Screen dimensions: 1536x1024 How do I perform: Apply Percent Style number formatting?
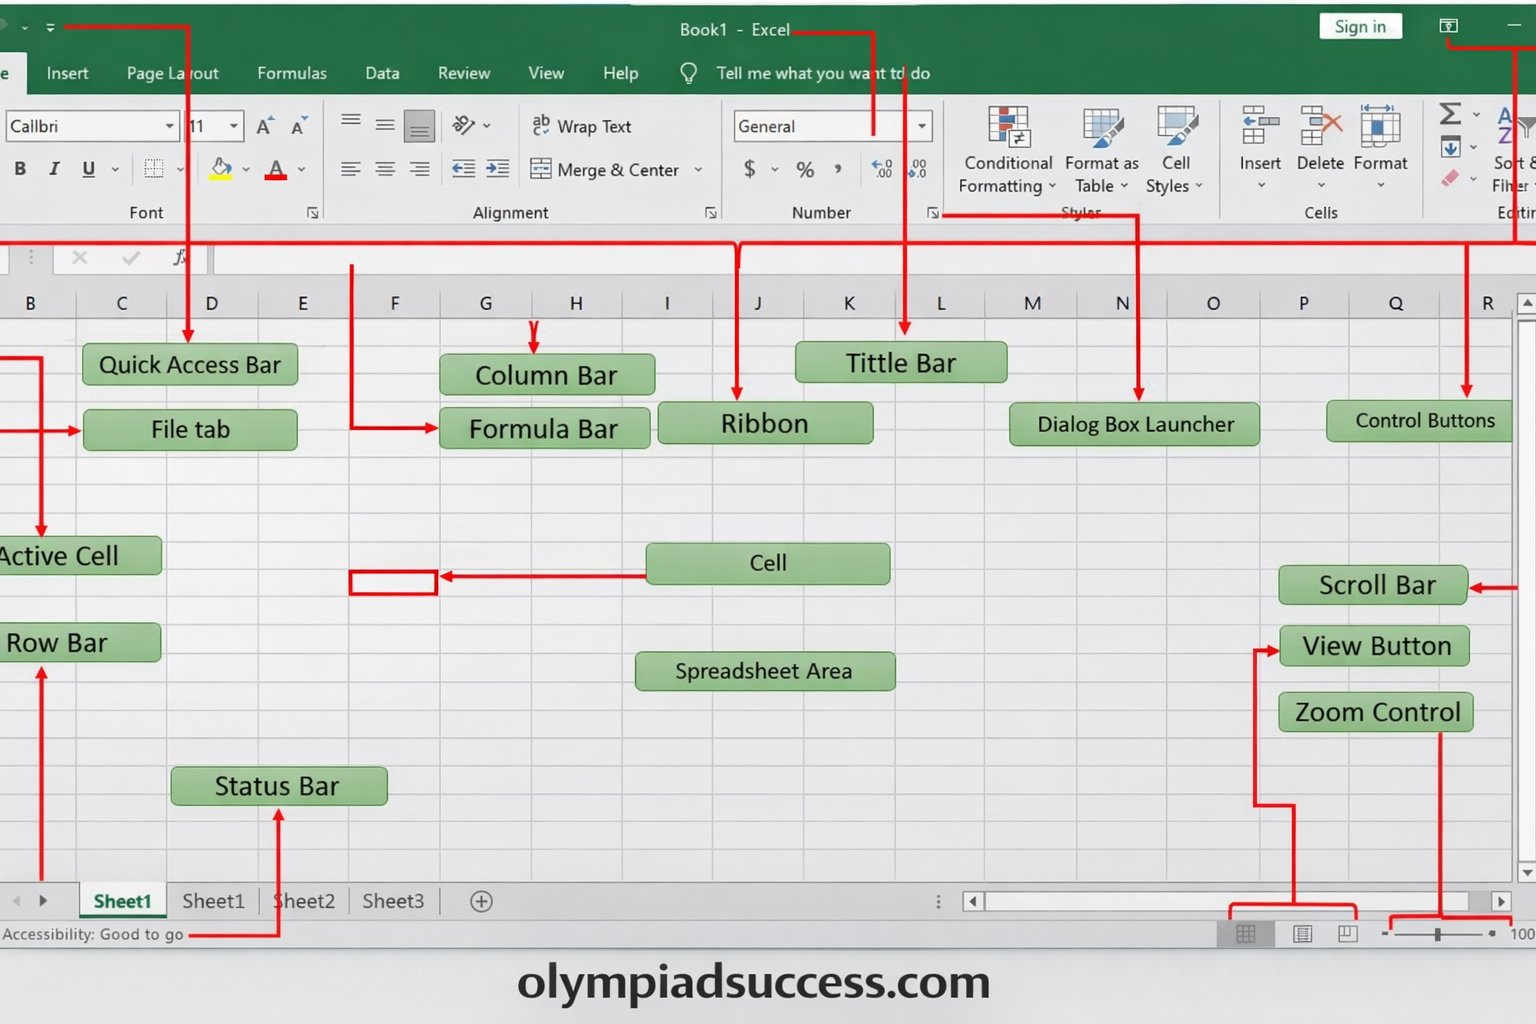point(804,169)
